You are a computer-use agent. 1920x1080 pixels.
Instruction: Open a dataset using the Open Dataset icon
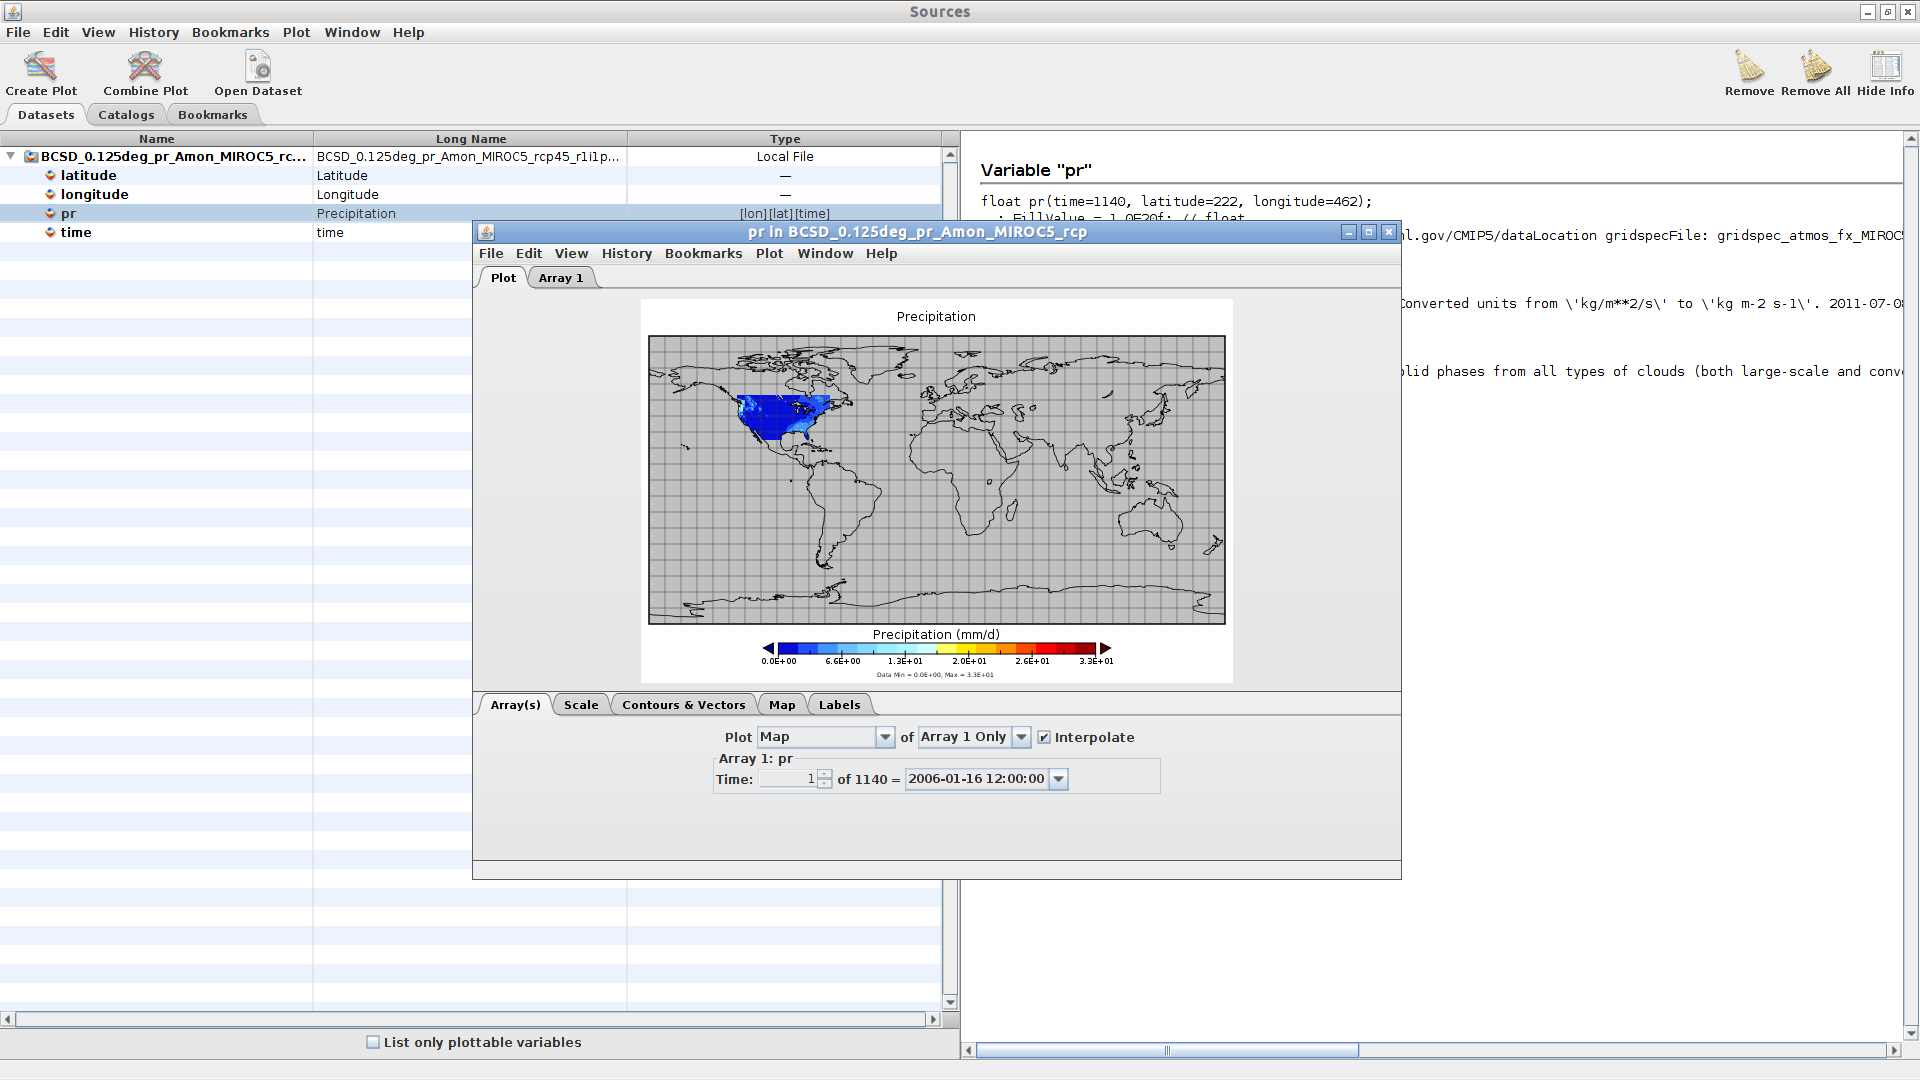click(x=257, y=67)
